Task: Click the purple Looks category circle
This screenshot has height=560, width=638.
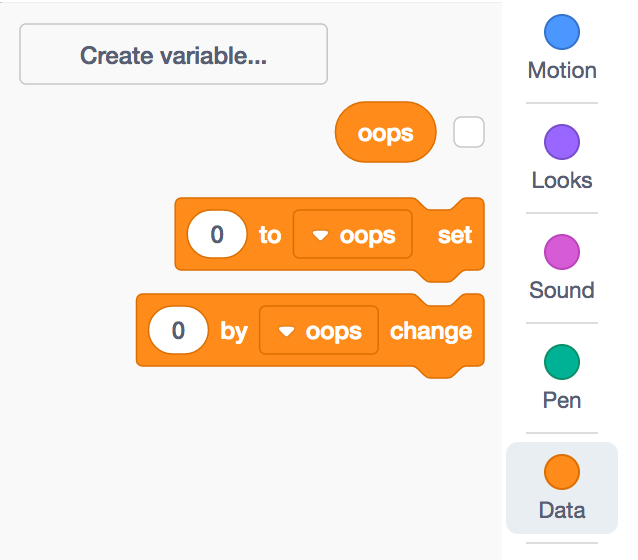Action: [x=562, y=142]
